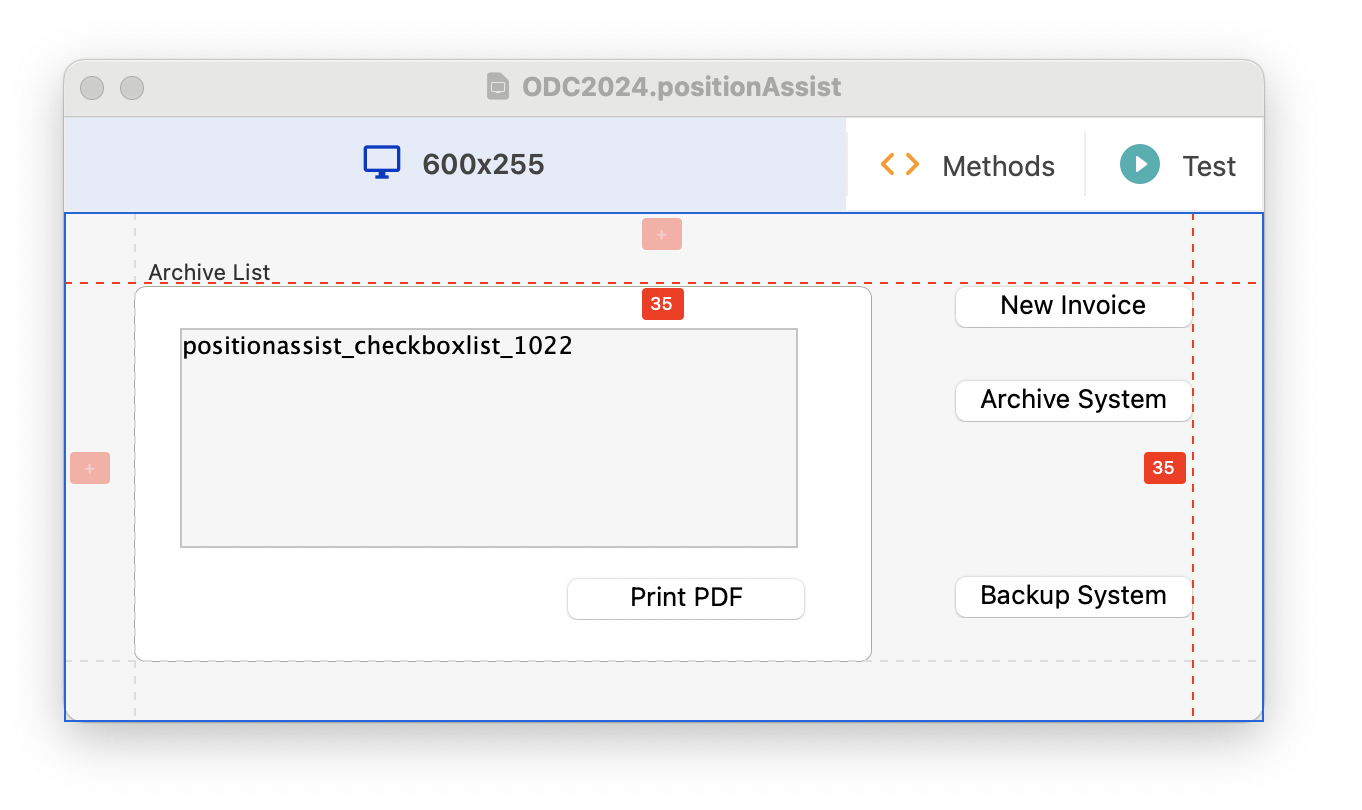Select the Backup System button
Viewport: 1362px width, 810px height.
(x=1073, y=596)
